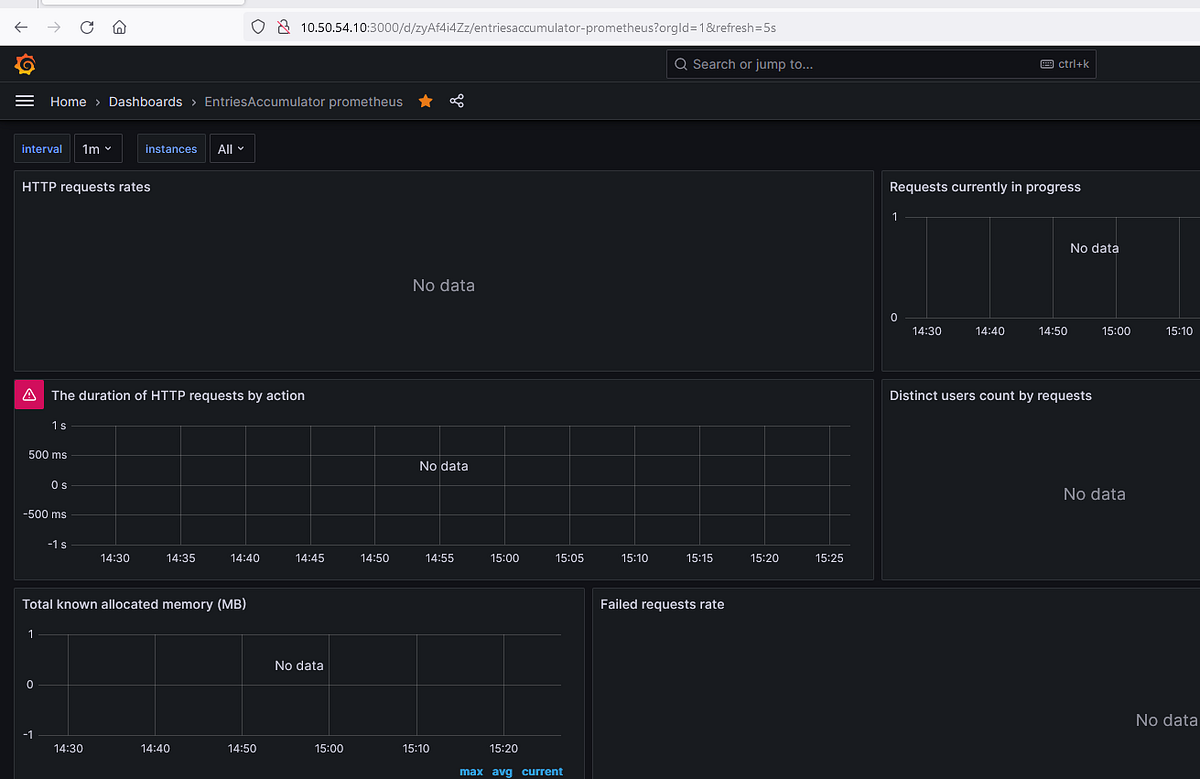The image size is (1200, 779).
Task: Unstar the EntriesAccumulator dashboard
Action: 425,101
